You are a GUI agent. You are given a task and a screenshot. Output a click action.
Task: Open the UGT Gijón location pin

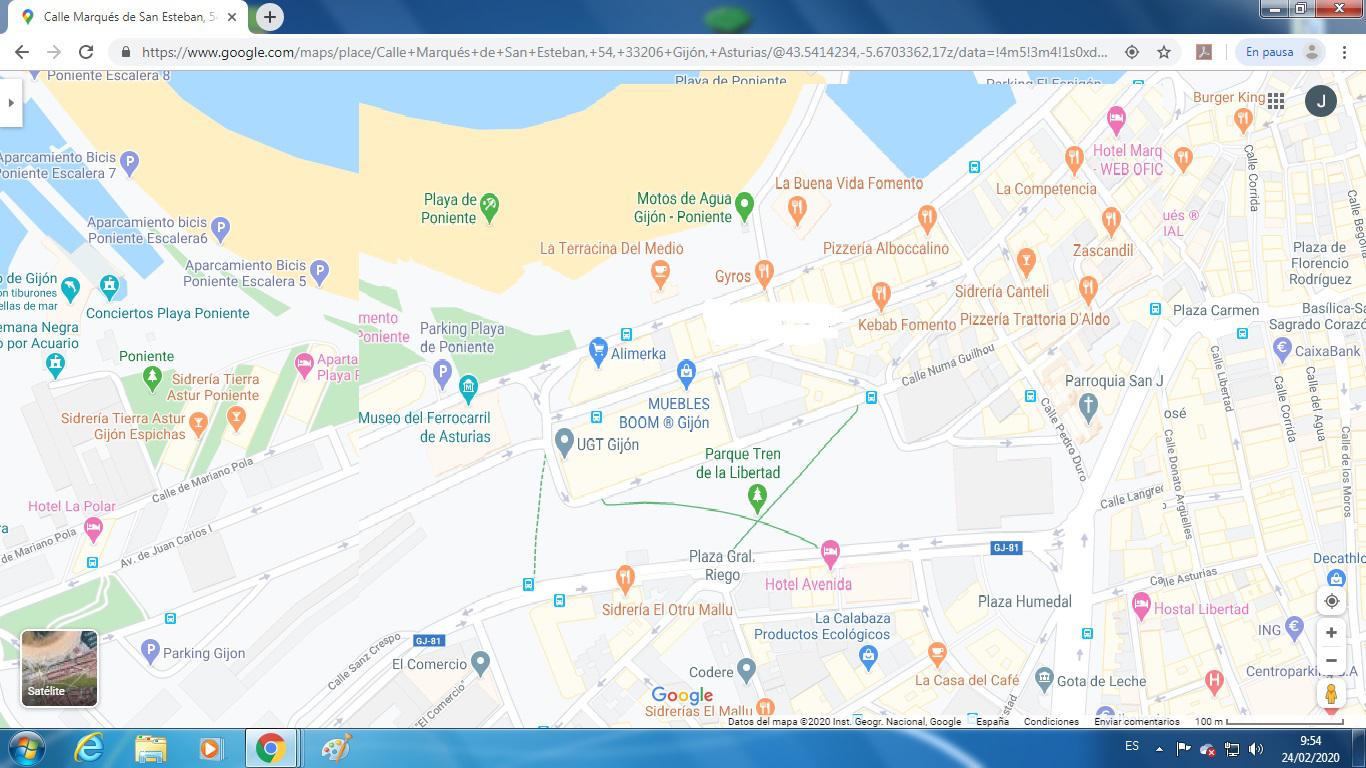click(563, 440)
